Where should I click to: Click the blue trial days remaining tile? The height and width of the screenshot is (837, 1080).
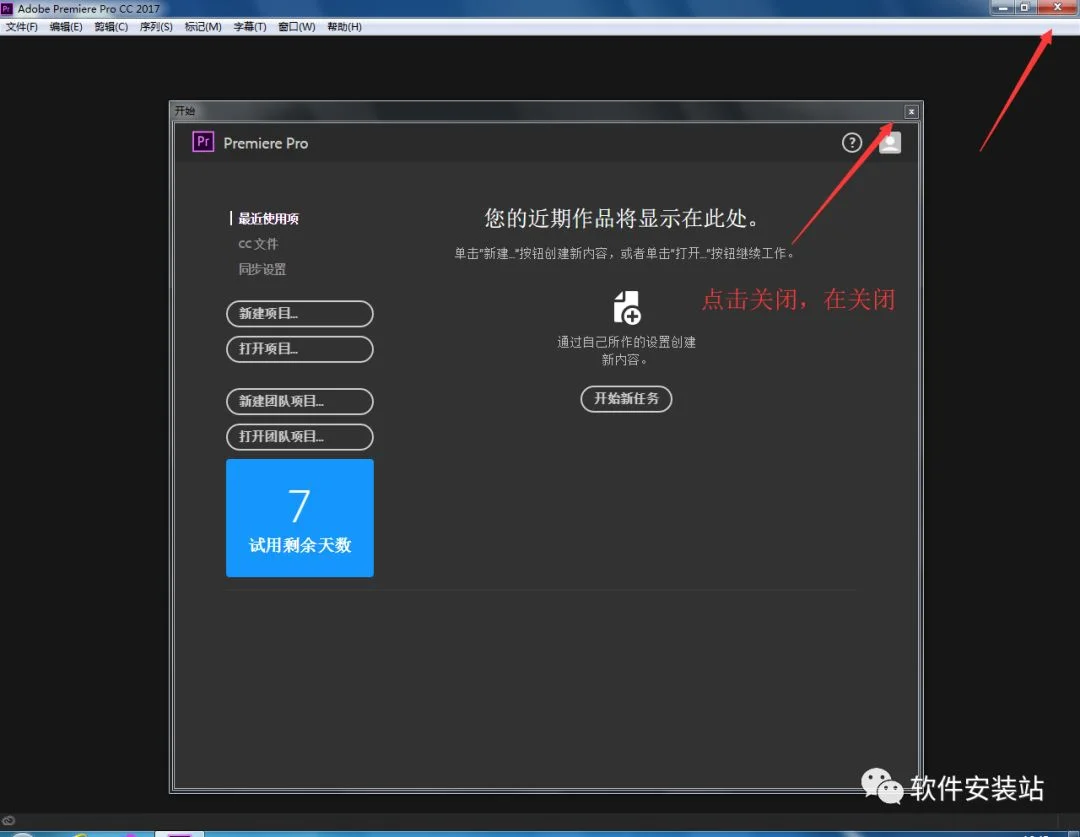300,518
